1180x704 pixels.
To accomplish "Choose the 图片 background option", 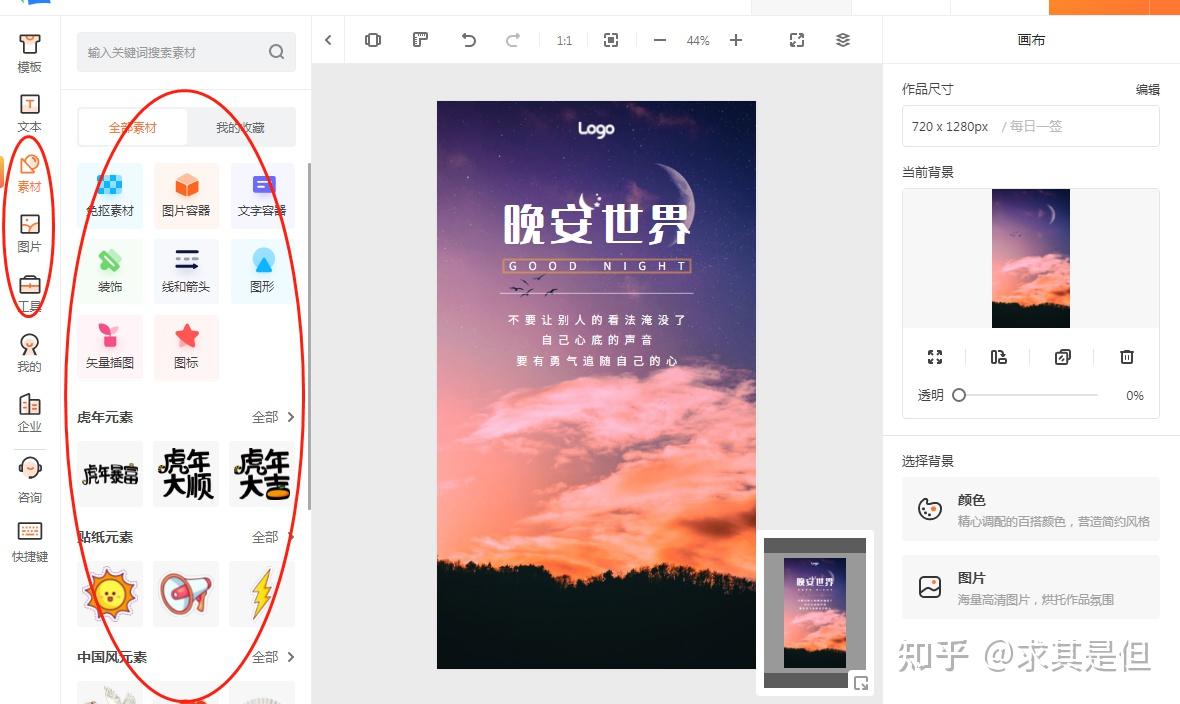I will [x=1030, y=587].
